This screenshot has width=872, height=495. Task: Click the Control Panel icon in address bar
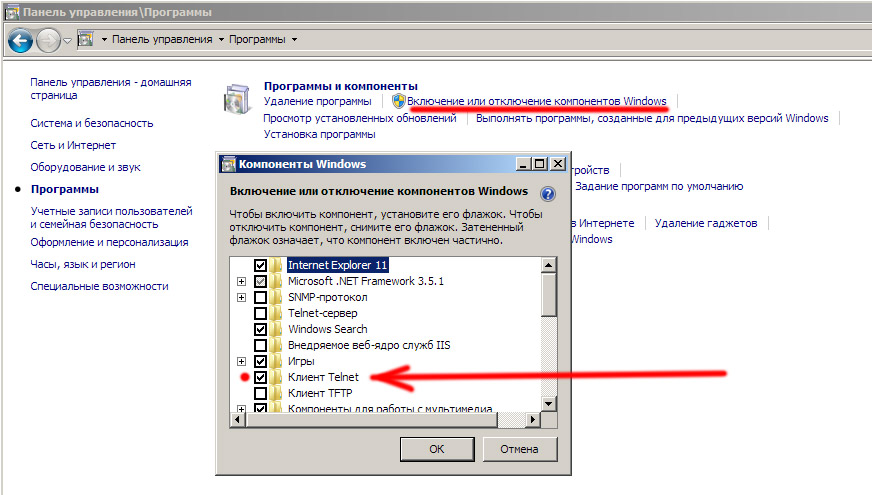pyautogui.click(x=86, y=40)
